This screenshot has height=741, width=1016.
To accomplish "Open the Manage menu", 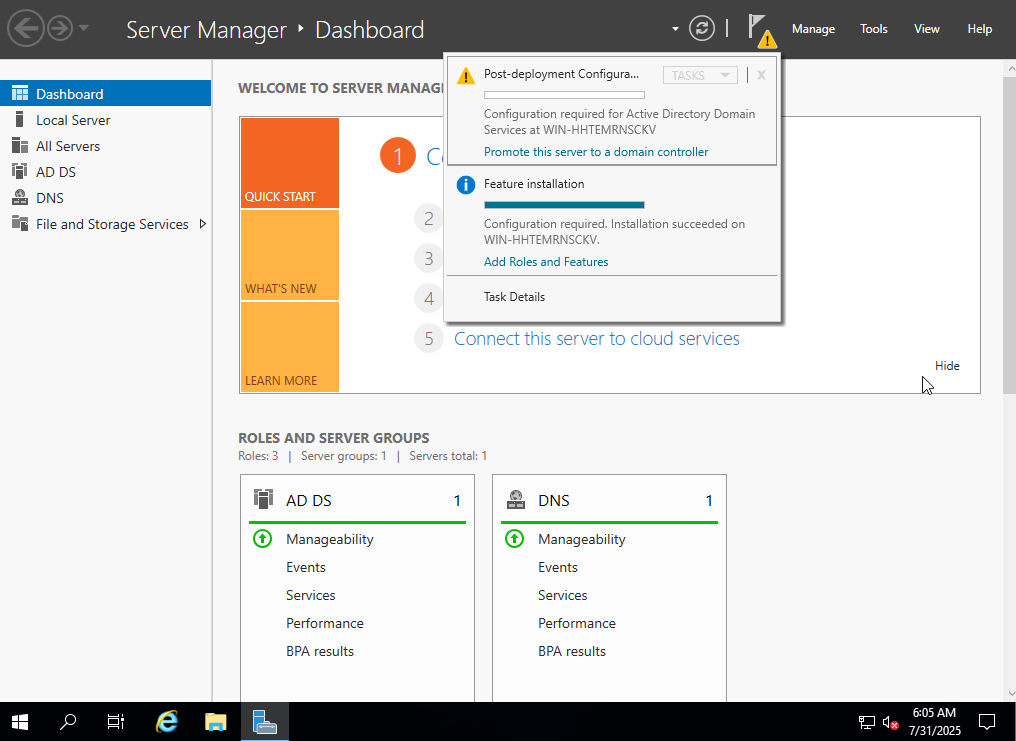I will [x=813, y=29].
